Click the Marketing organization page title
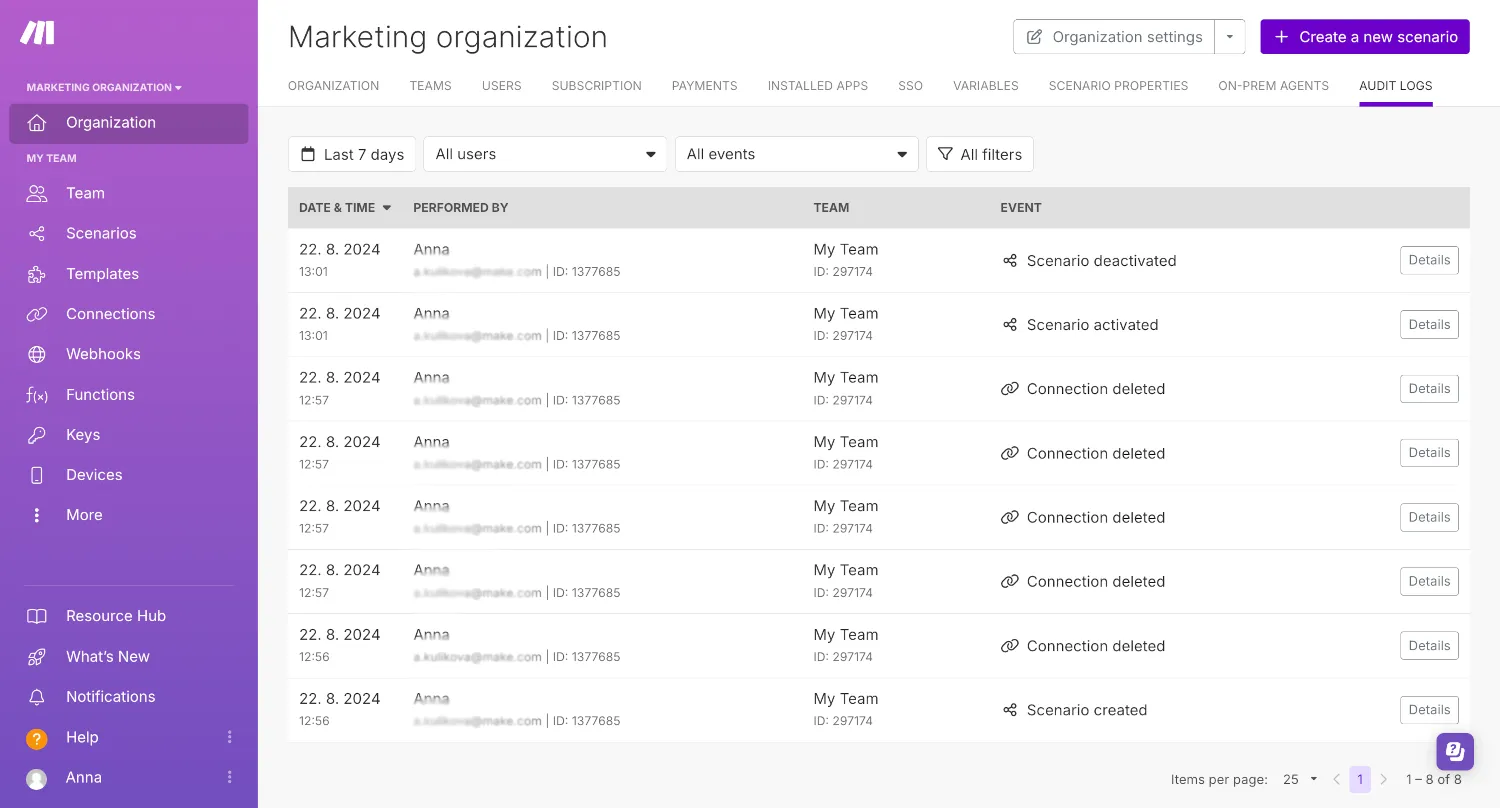1500x808 pixels. [x=448, y=37]
